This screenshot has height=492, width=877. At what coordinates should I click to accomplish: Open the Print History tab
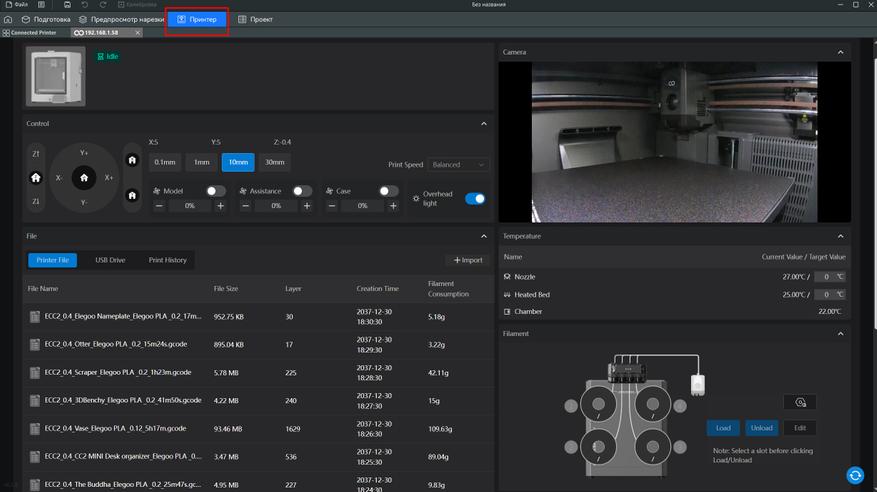click(167, 260)
